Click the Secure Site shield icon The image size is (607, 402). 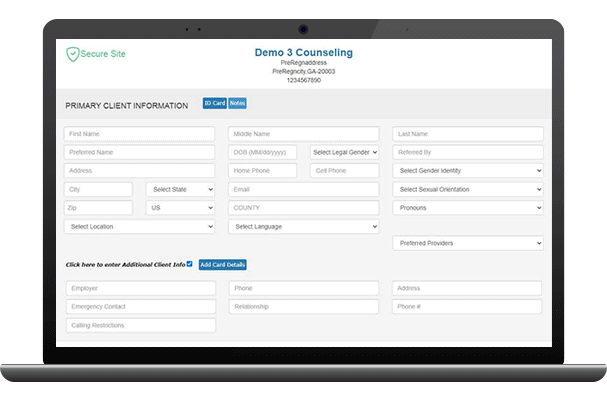click(72, 54)
